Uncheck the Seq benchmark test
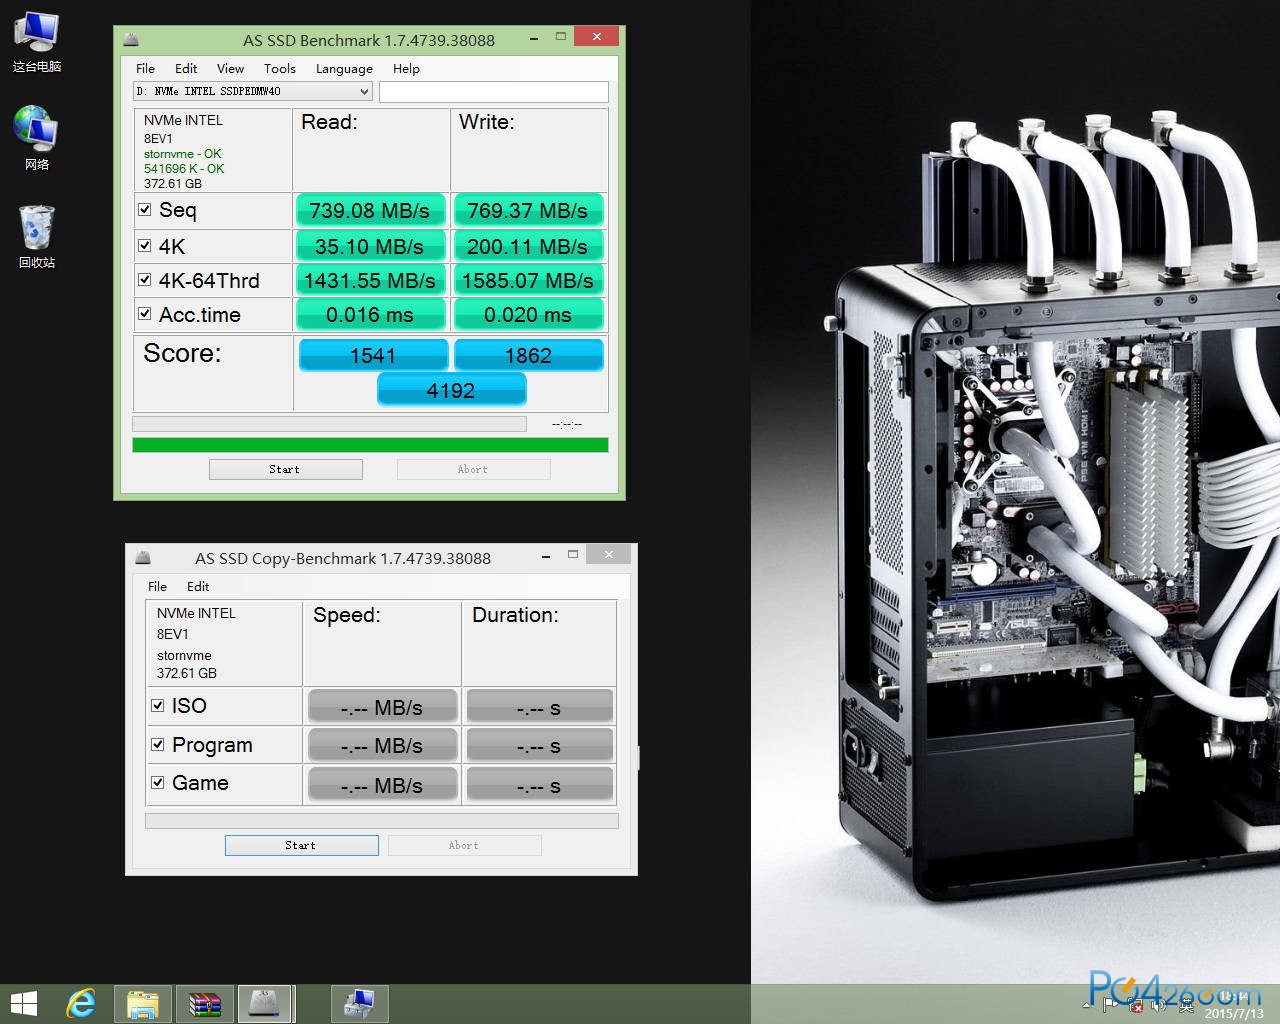Screen dimensions: 1280x1024 (145, 209)
